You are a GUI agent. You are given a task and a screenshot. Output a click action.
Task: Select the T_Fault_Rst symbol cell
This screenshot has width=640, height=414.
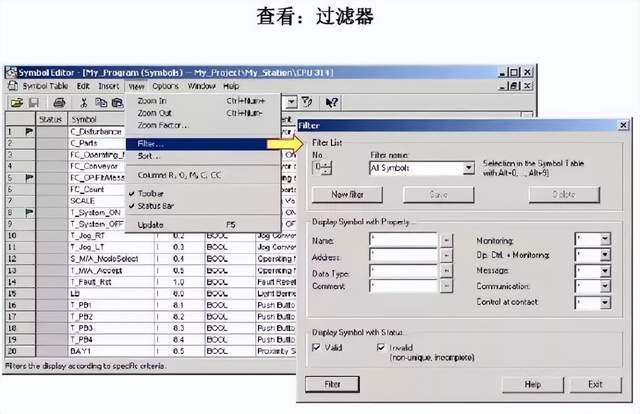point(111,282)
